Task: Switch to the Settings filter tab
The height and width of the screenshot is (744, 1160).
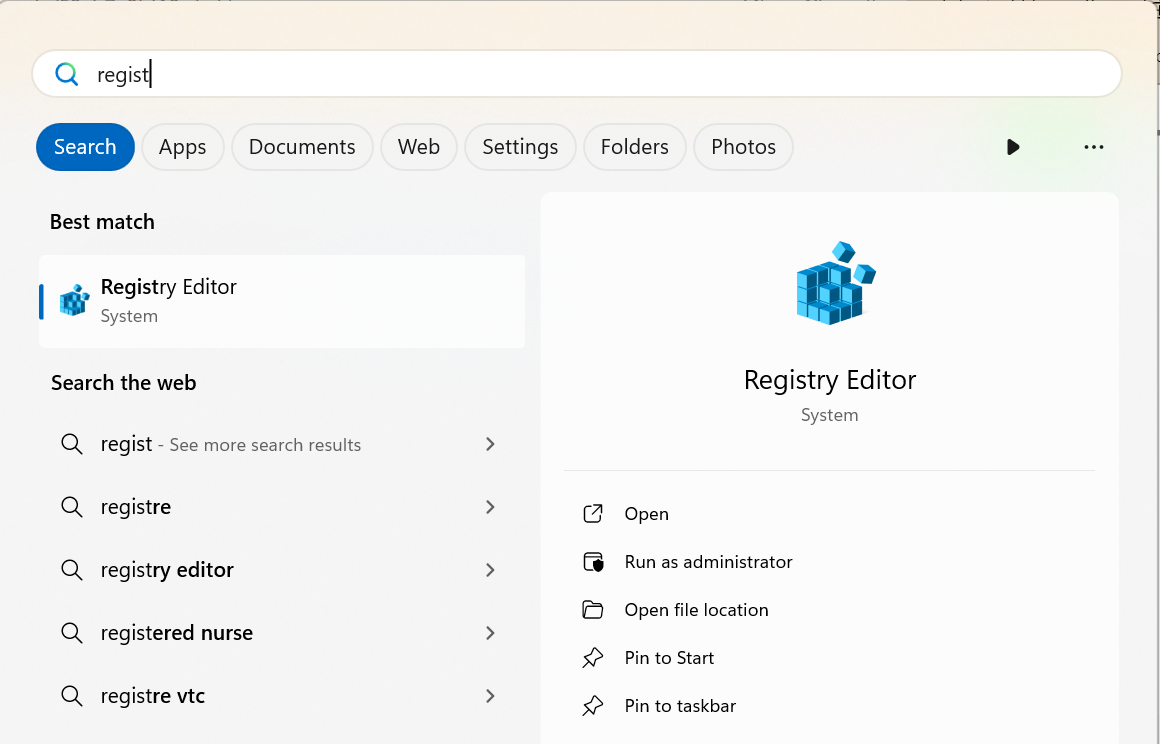Action: click(x=520, y=147)
